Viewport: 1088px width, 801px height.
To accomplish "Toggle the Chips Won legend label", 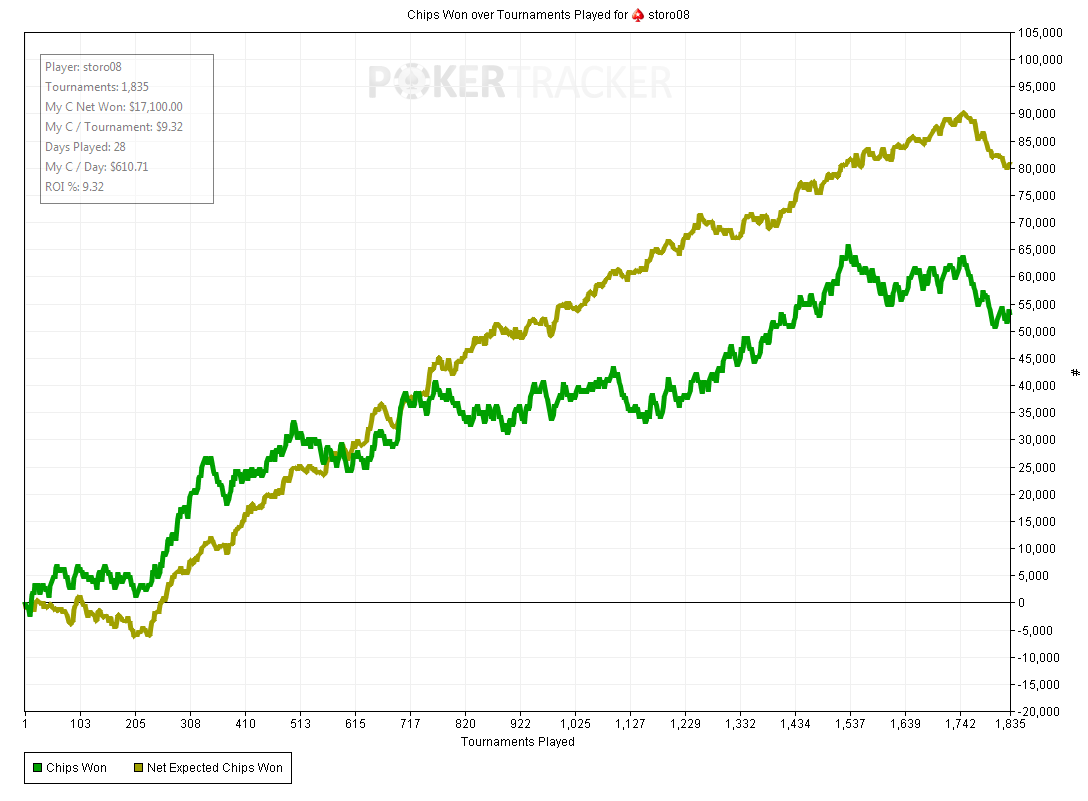I will 77,768.
